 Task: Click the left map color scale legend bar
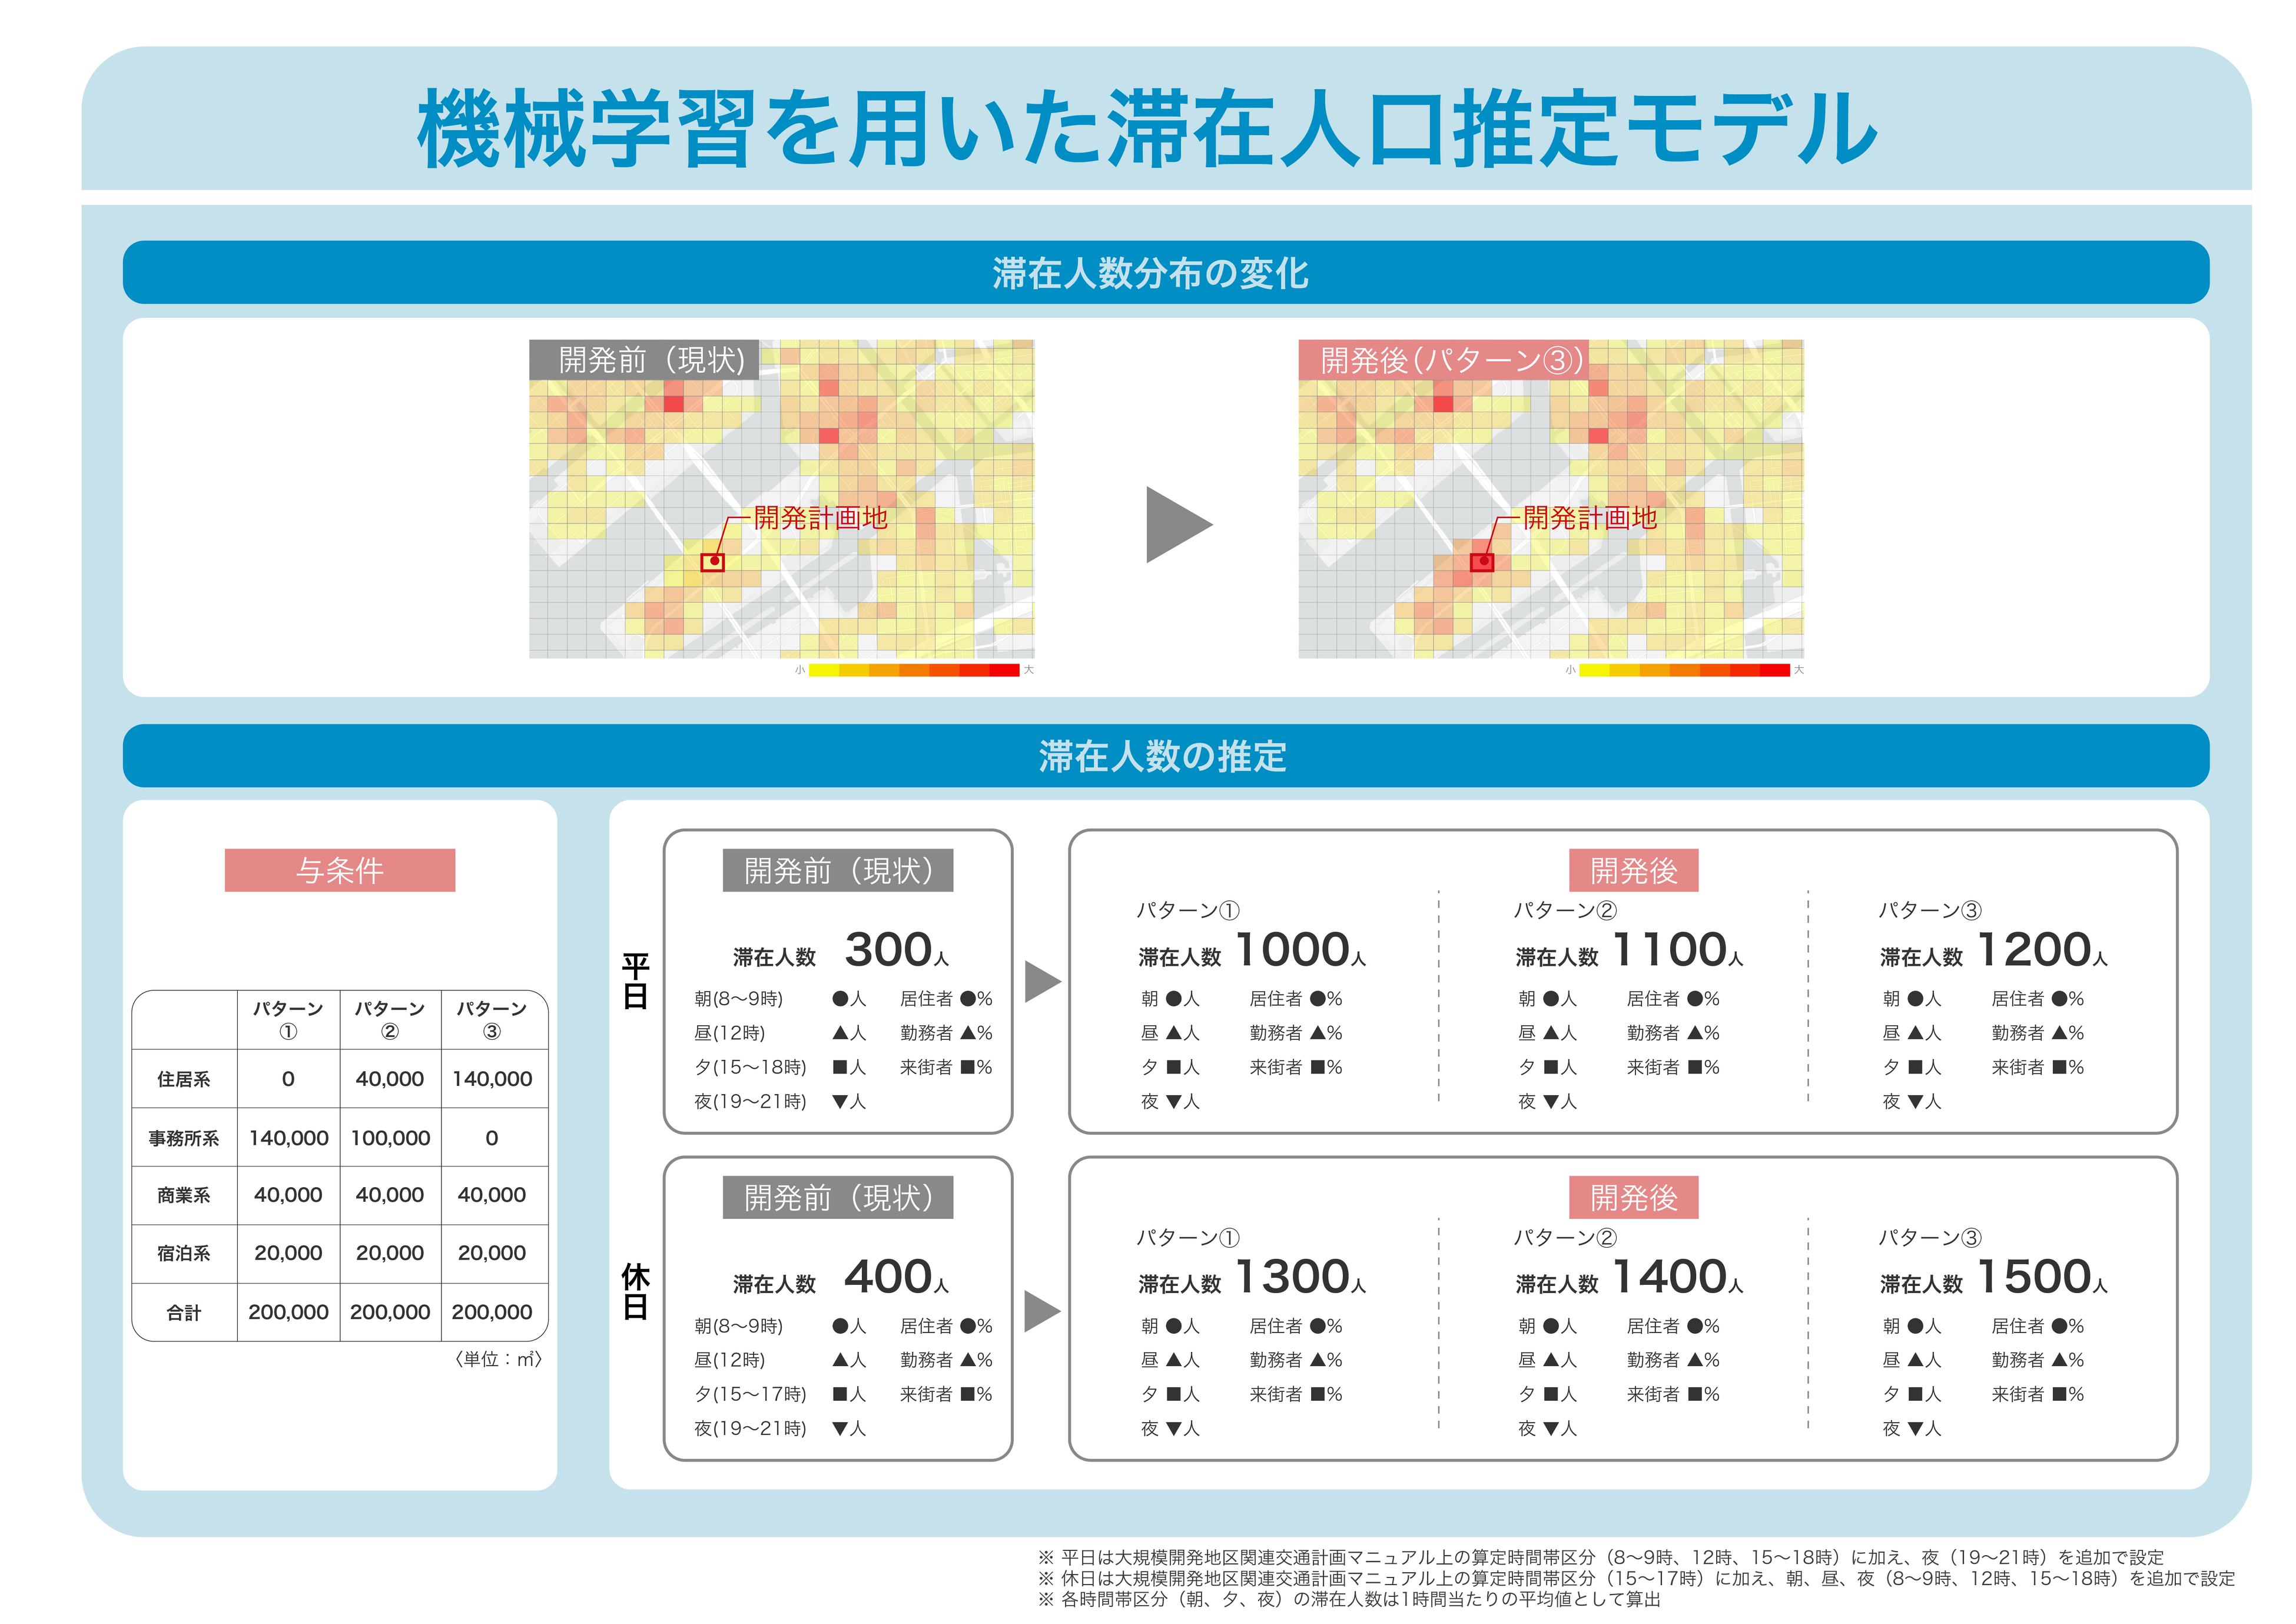(913, 670)
